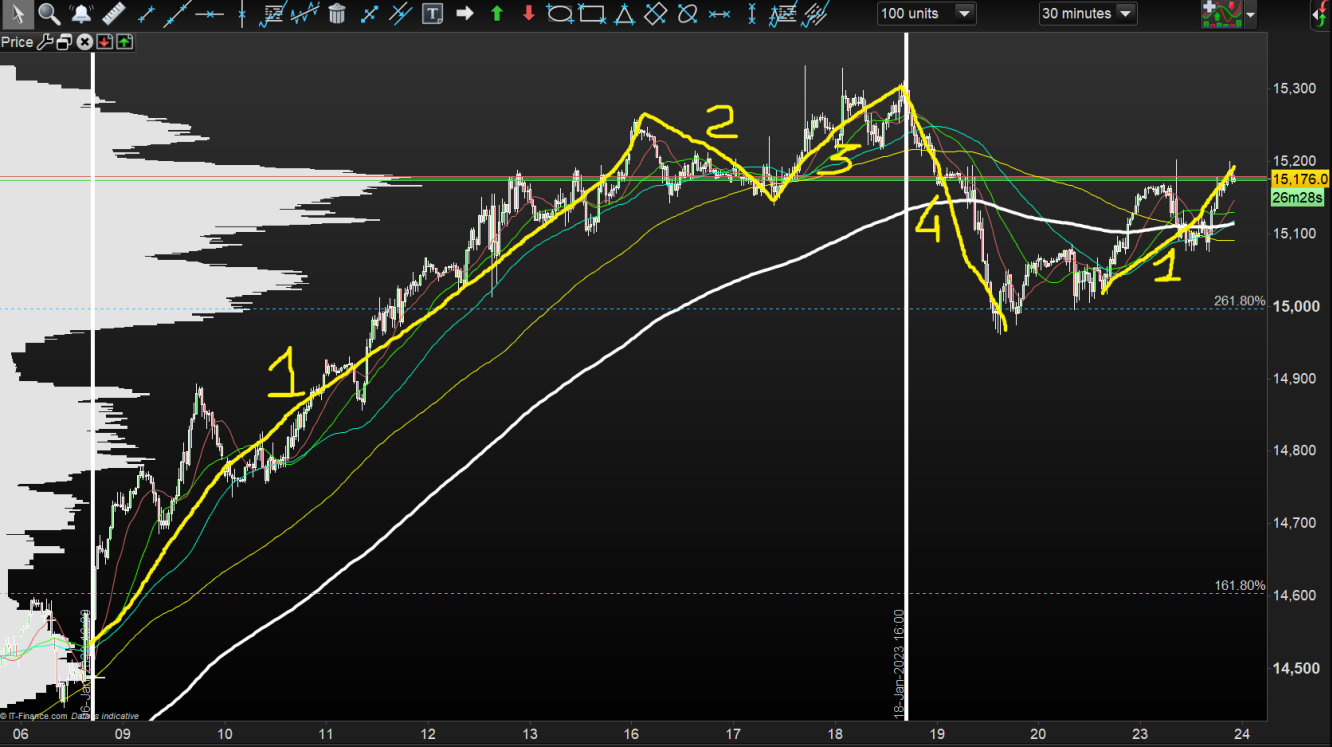Select the diamond shape tool

(655, 14)
